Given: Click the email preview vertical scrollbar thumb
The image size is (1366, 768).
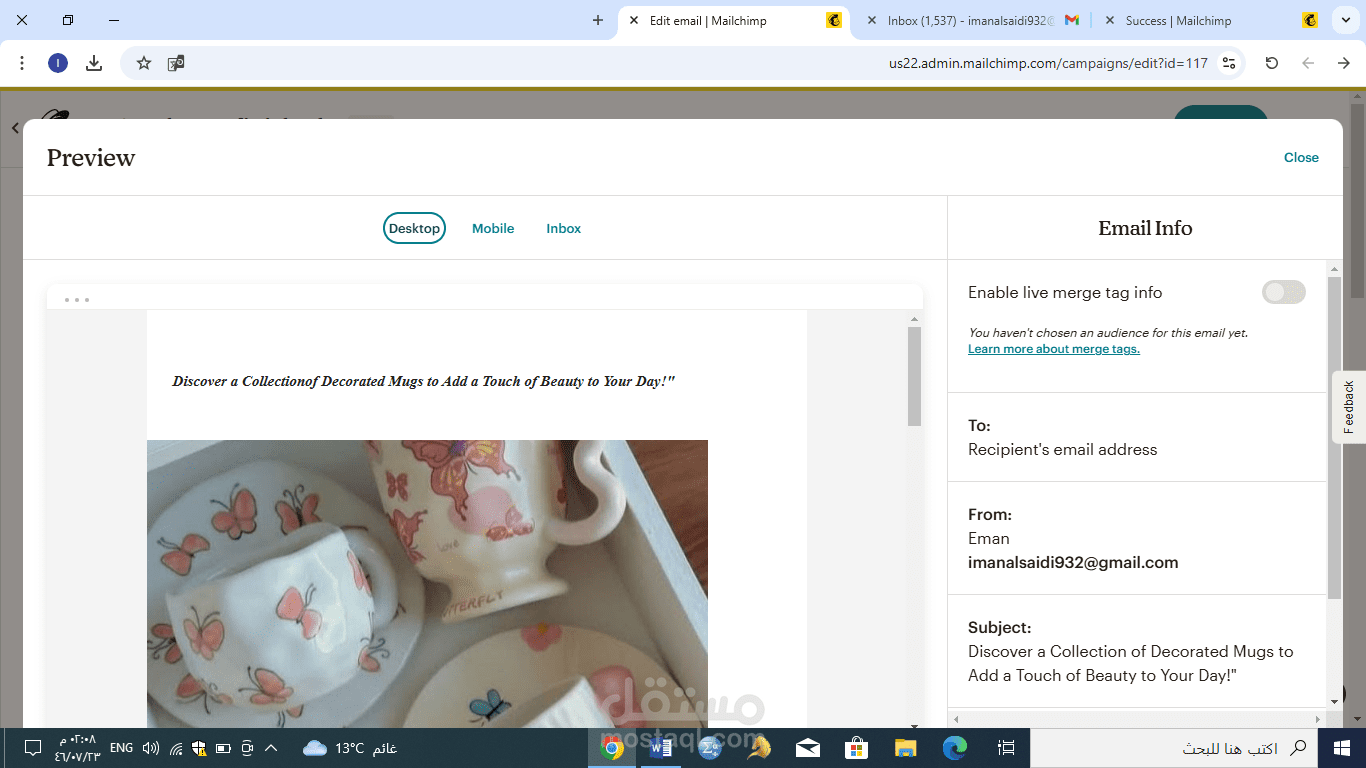Looking at the screenshot, I should click(x=914, y=376).
